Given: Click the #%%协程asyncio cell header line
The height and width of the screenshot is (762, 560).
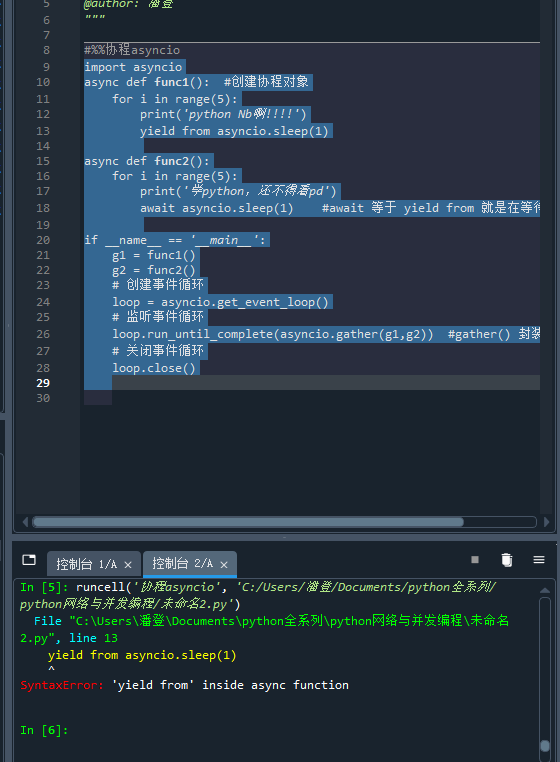Looking at the screenshot, I should point(132,50).
